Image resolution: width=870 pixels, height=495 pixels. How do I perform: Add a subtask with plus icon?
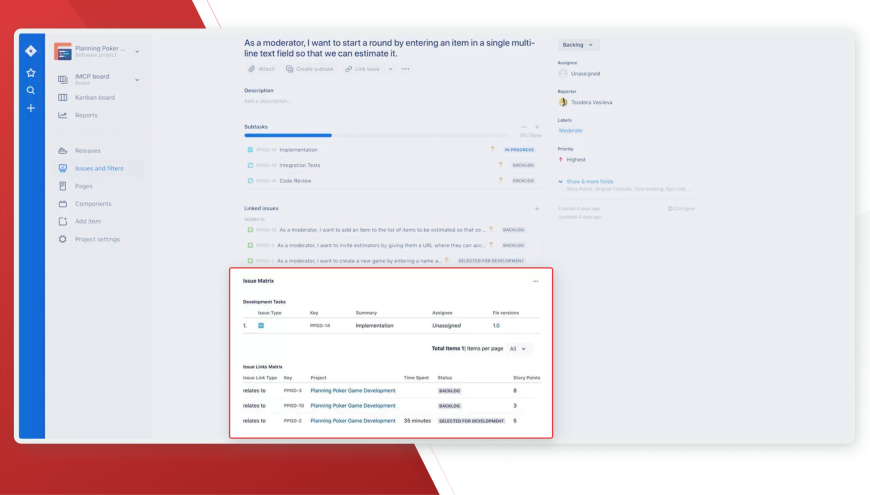point(537,127)
